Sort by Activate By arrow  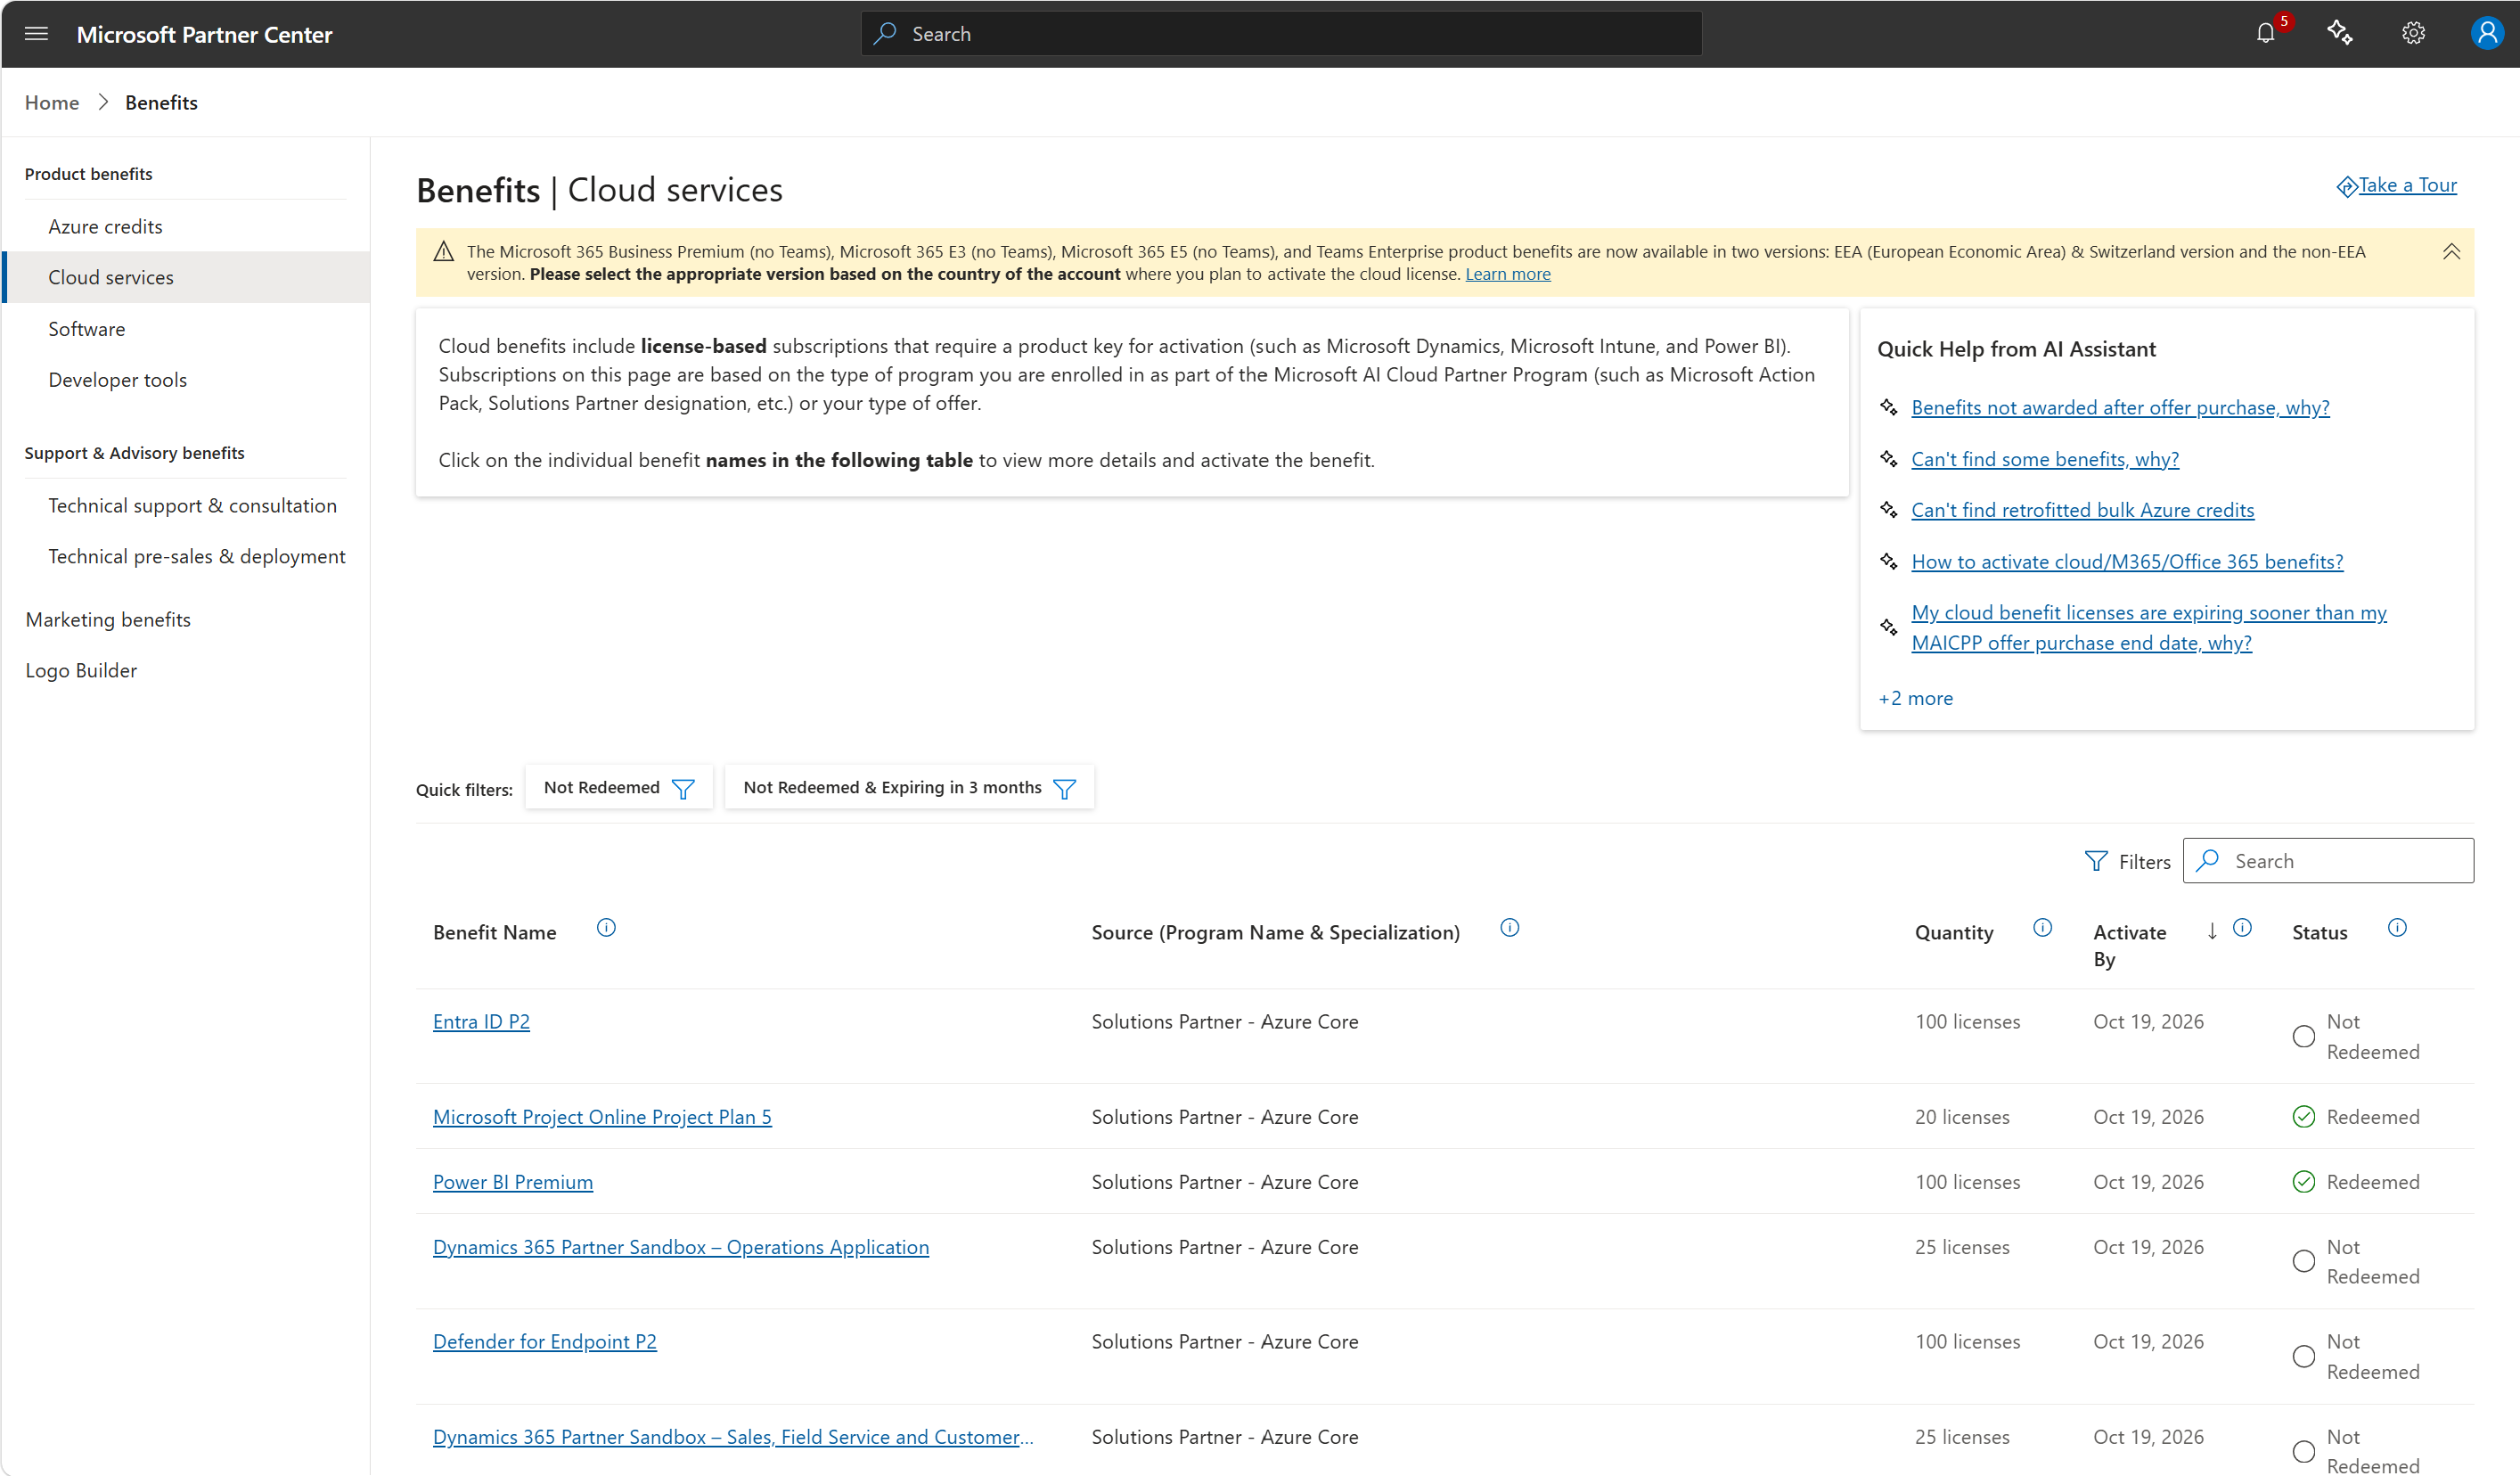click(2212, 931)
